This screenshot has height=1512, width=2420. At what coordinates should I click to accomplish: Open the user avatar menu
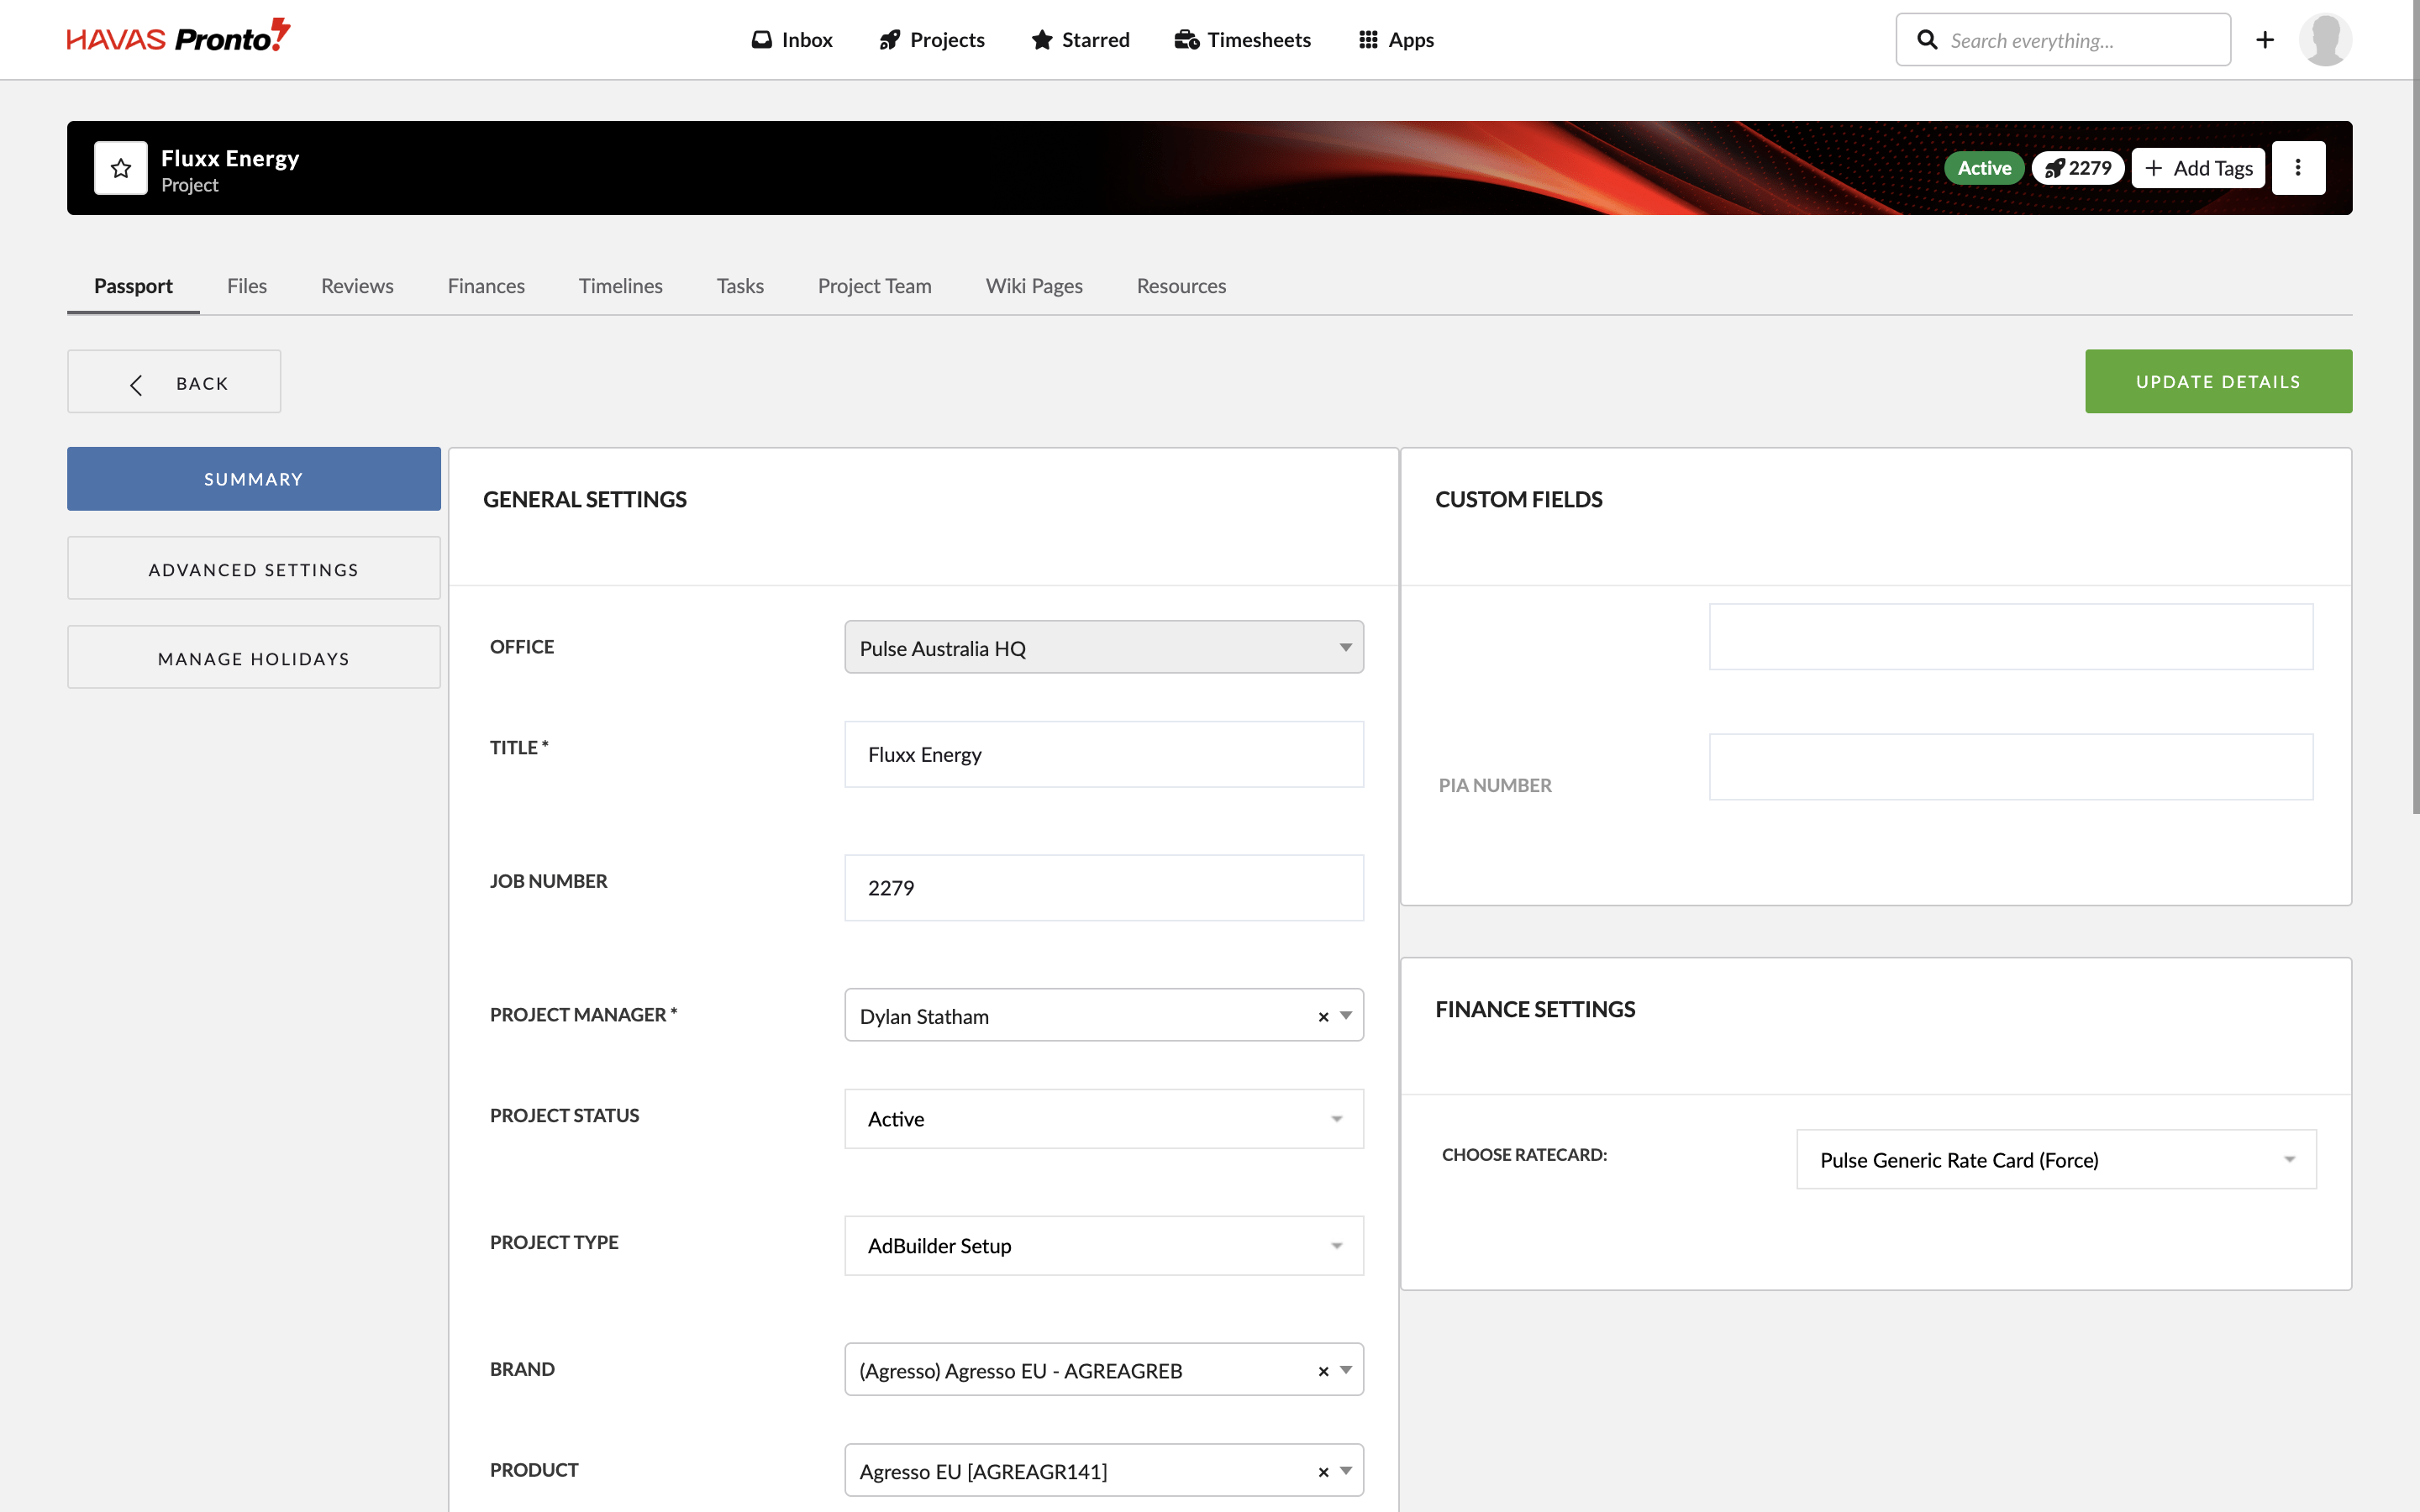point(2325,40)
